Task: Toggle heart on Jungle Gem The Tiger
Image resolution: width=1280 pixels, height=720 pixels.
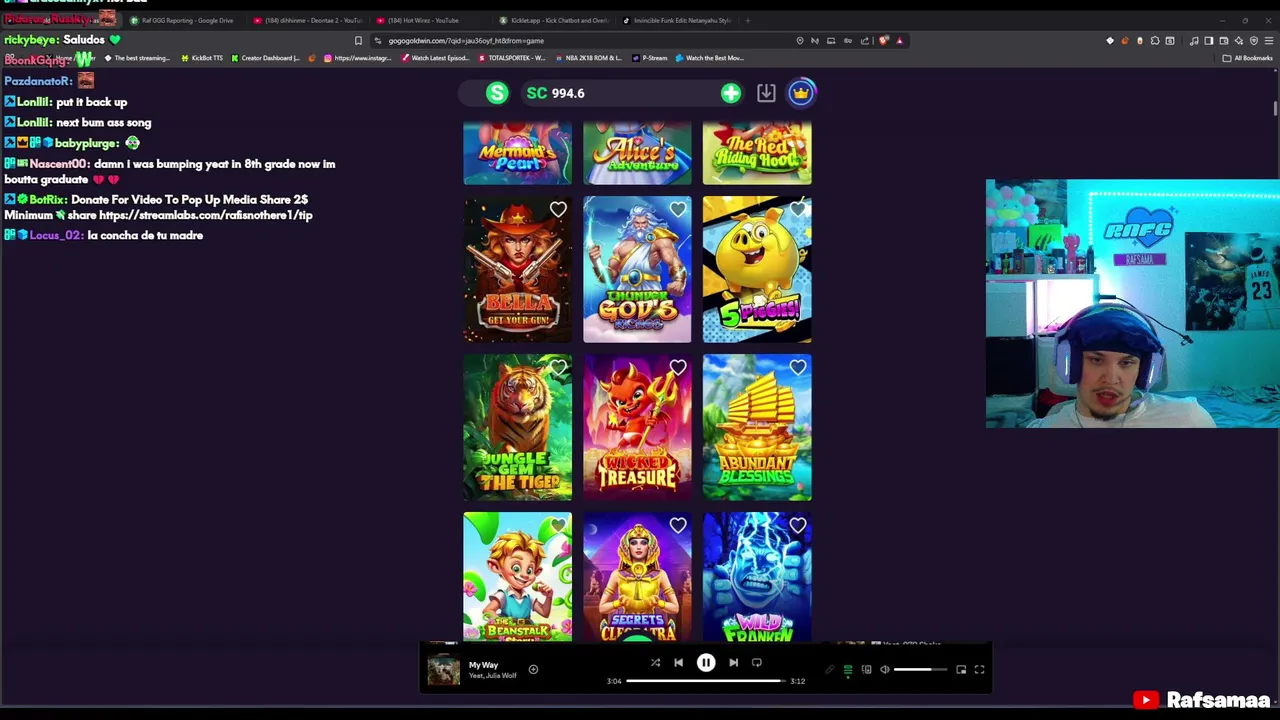Action: pos(558,368)
